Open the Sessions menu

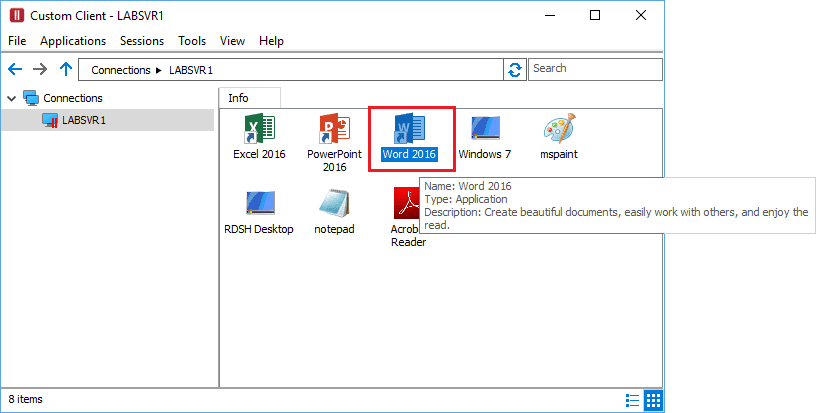pos(142,41)
